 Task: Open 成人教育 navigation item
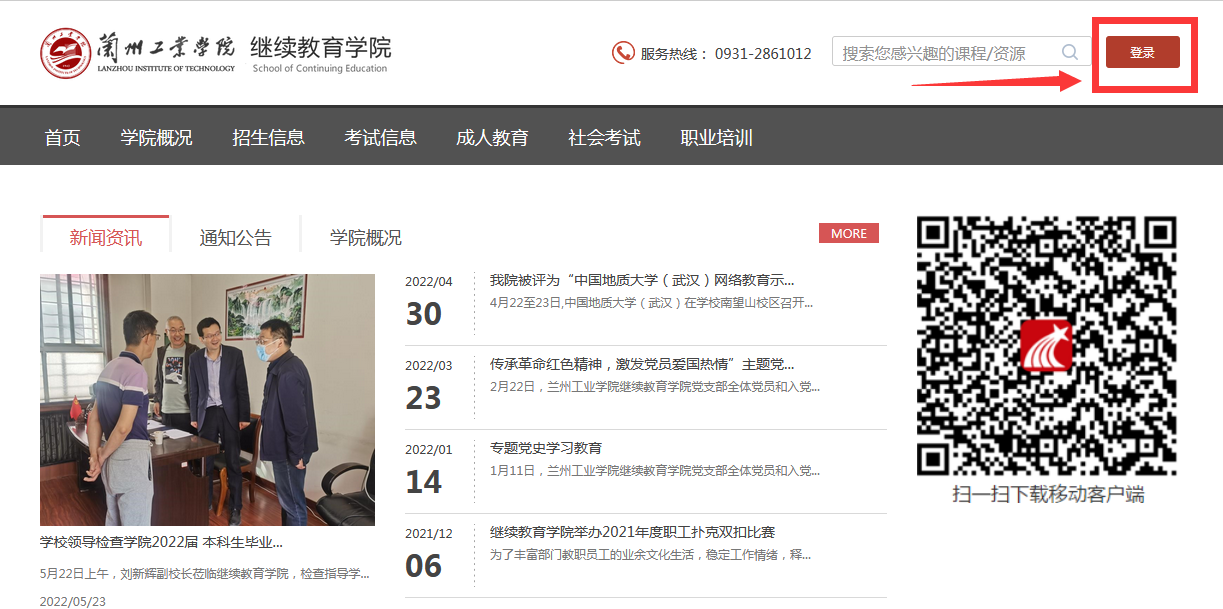pos(492,137)
